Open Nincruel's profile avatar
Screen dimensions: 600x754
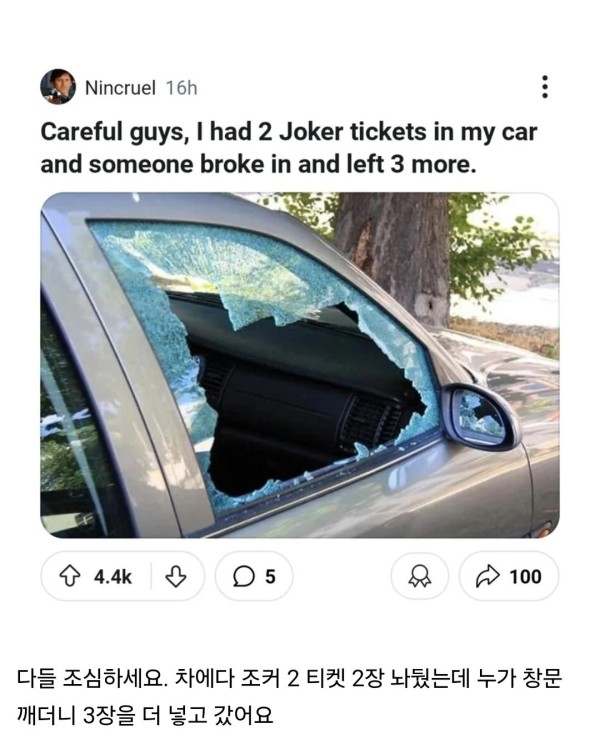coord(58,87)
